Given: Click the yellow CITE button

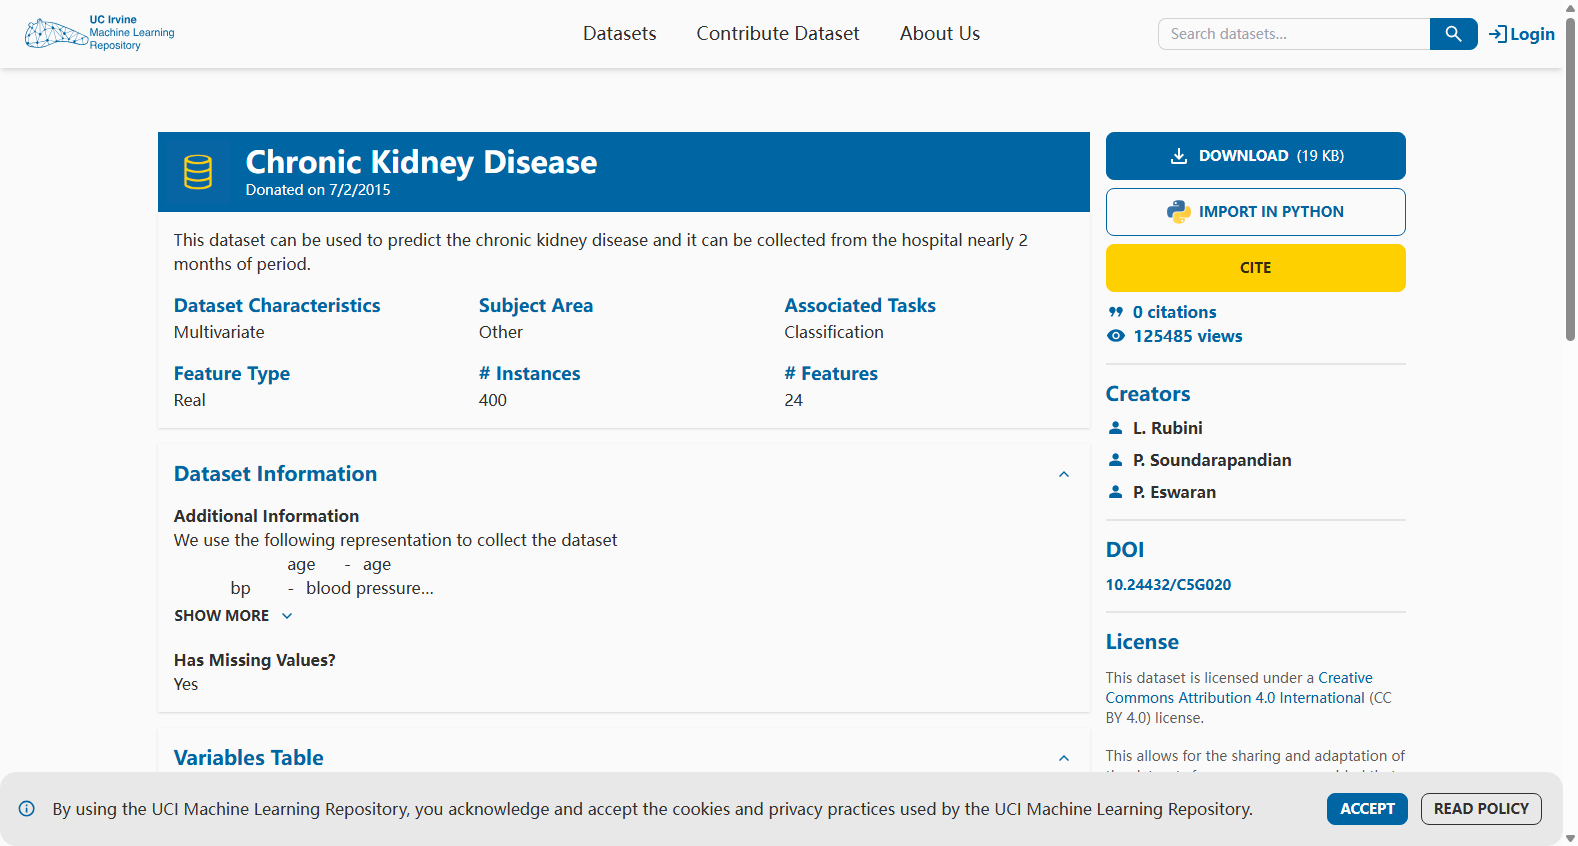Looking at the screenshot, I should (x=1256, y=268).
